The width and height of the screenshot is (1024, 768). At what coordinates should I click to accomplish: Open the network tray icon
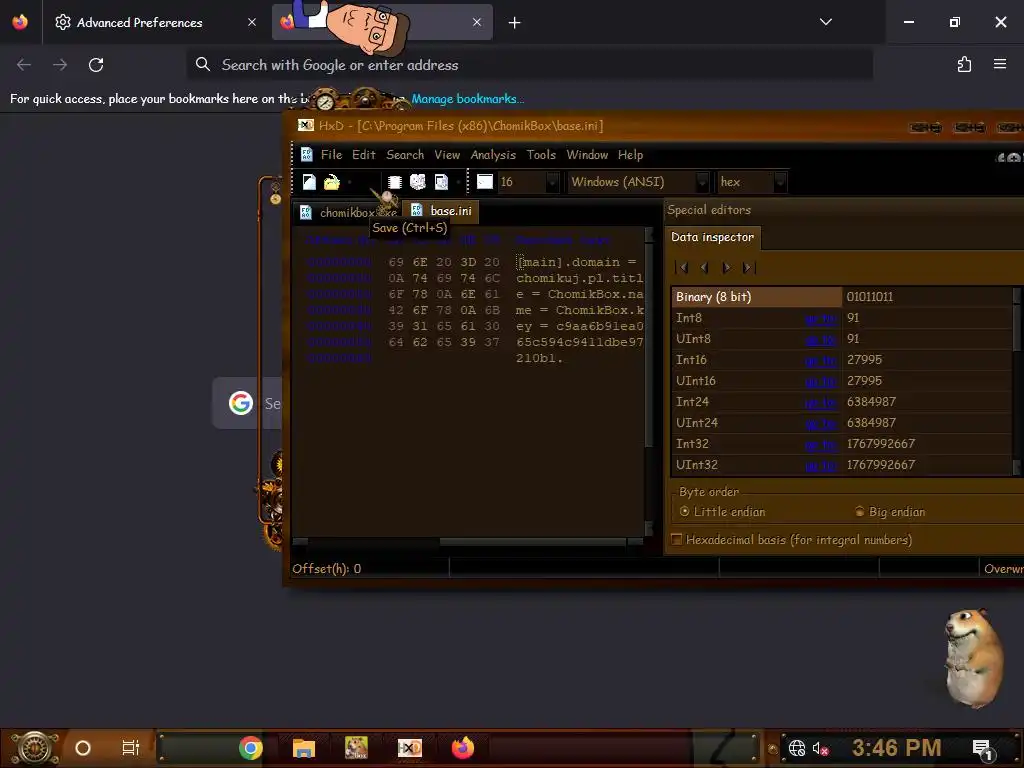tap(797, 748)
